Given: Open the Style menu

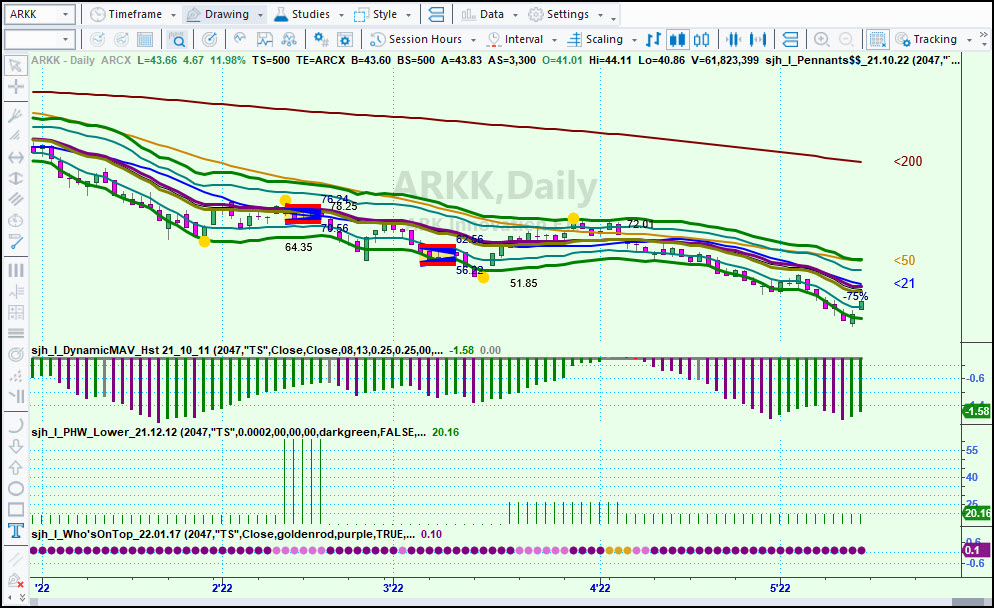Looking at the screenshot, I should tap(376, 15).
